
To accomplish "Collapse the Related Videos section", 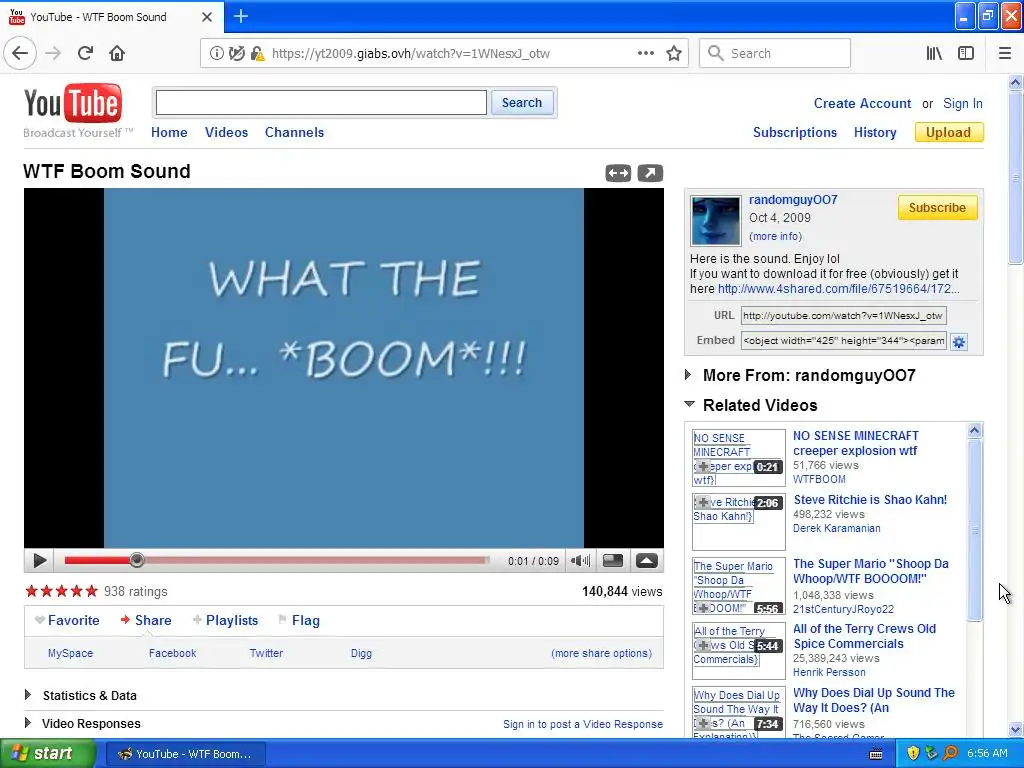I will pyautogui.click(x=689, y=404).
